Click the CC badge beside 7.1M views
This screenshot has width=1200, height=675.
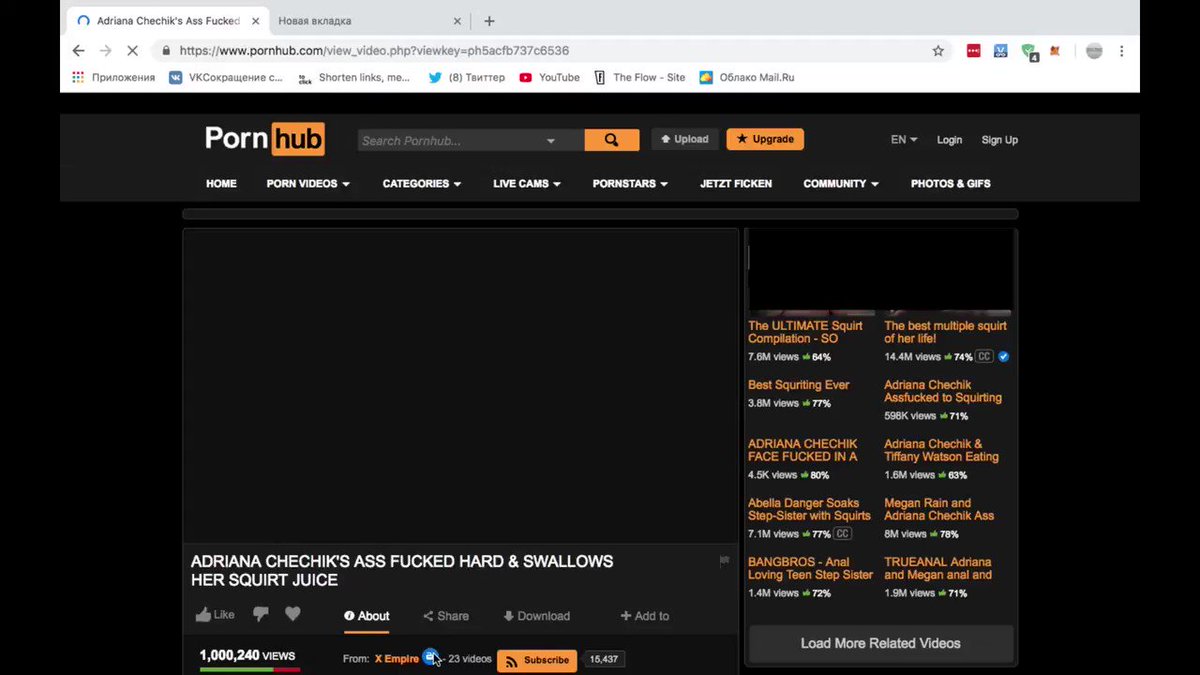[843, 534]
